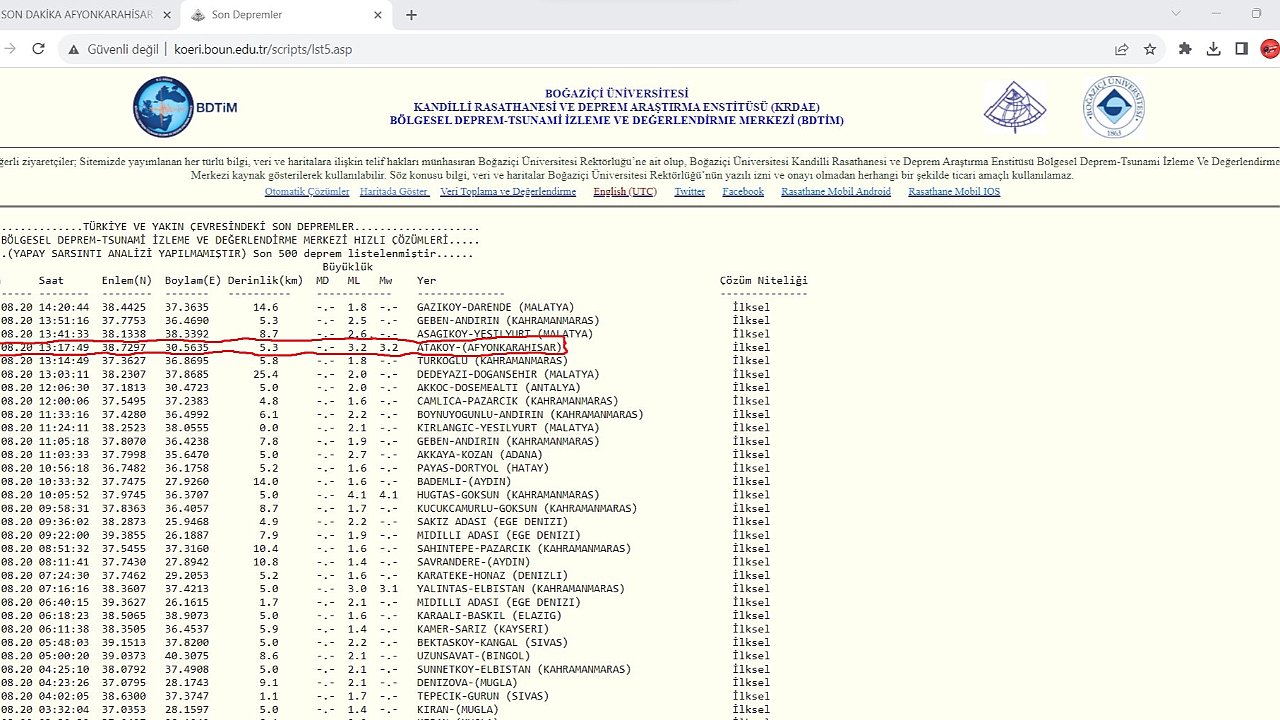This screenshot has width=1280, height=720.
Task: Click KAMER-SARIZ (KAYSERI) text
Action: point(483,629)
